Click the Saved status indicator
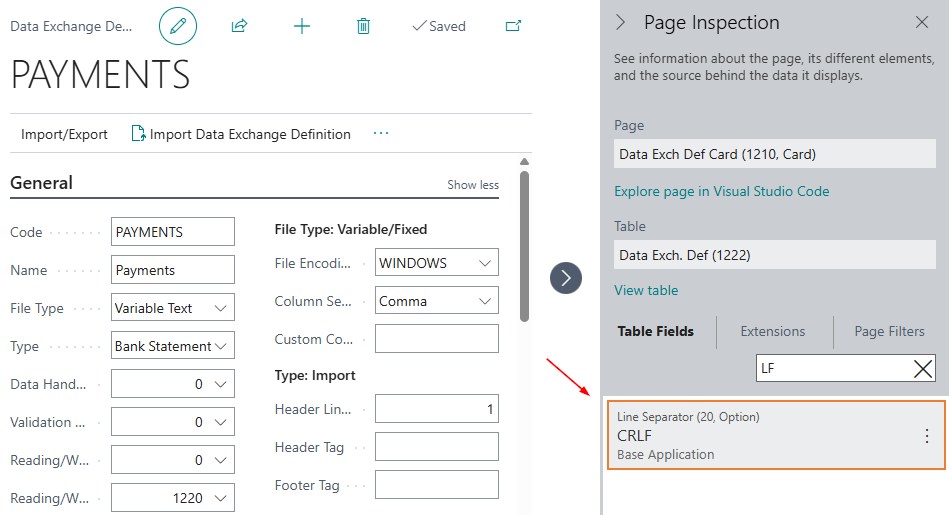 439,26
